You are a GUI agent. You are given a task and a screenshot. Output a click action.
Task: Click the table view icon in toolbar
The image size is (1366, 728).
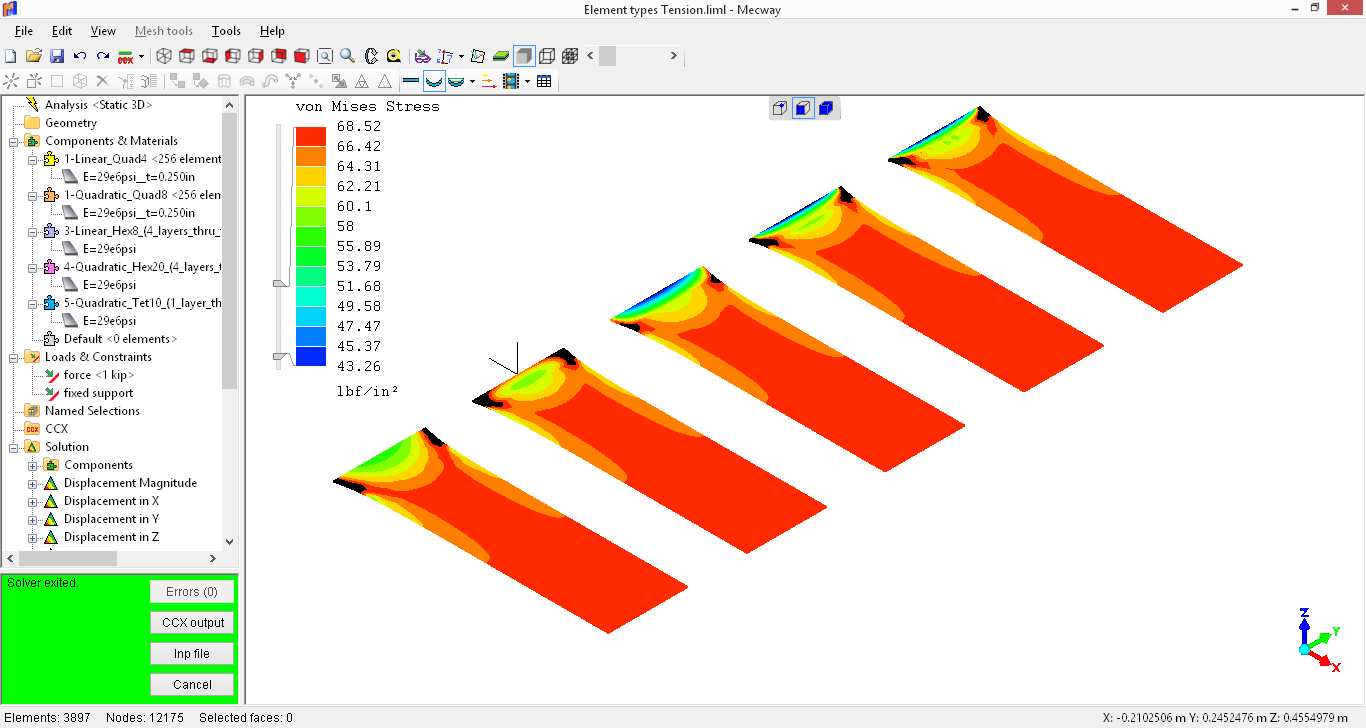[544, 81]
